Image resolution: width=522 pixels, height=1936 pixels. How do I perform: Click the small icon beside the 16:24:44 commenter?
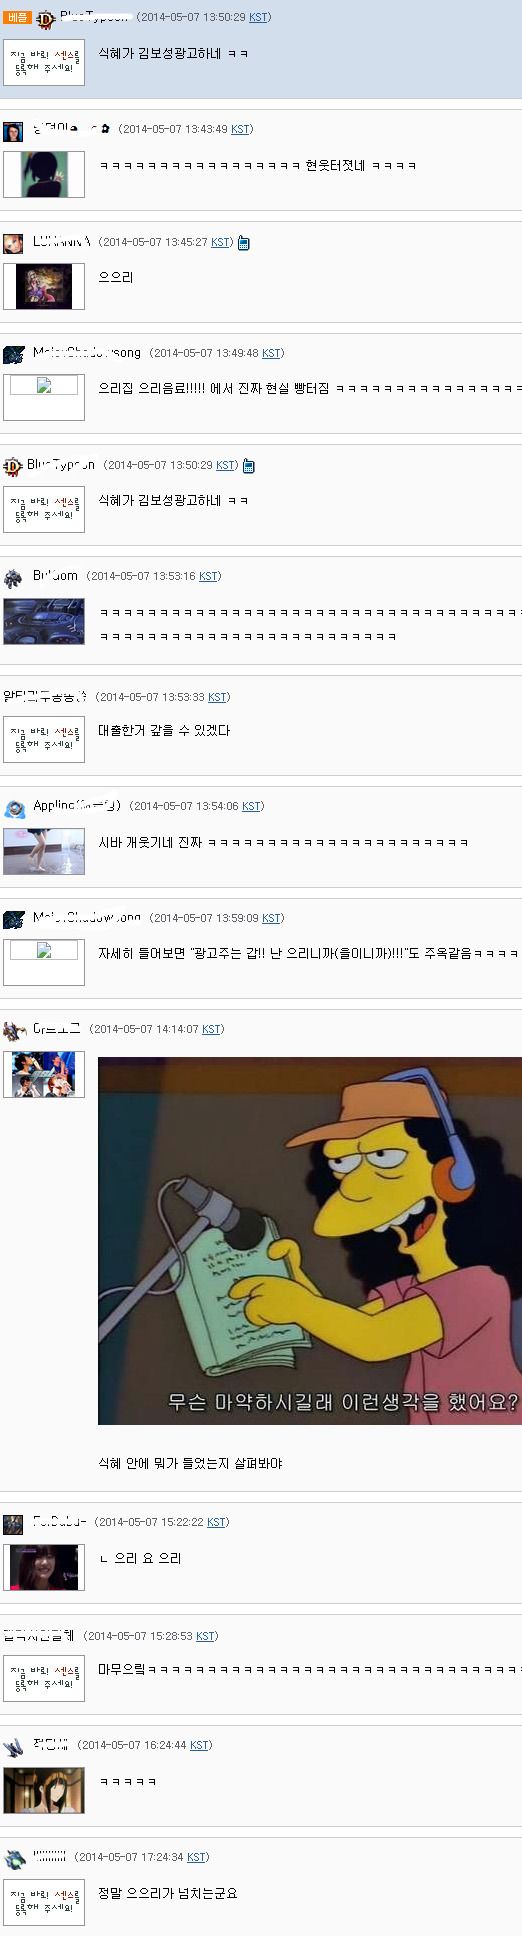pos(13,1747)
